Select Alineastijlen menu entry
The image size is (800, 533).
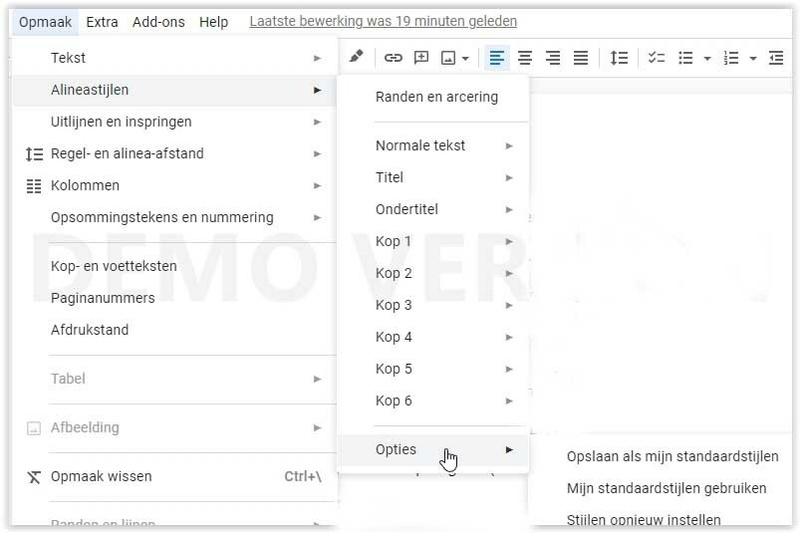173,90
